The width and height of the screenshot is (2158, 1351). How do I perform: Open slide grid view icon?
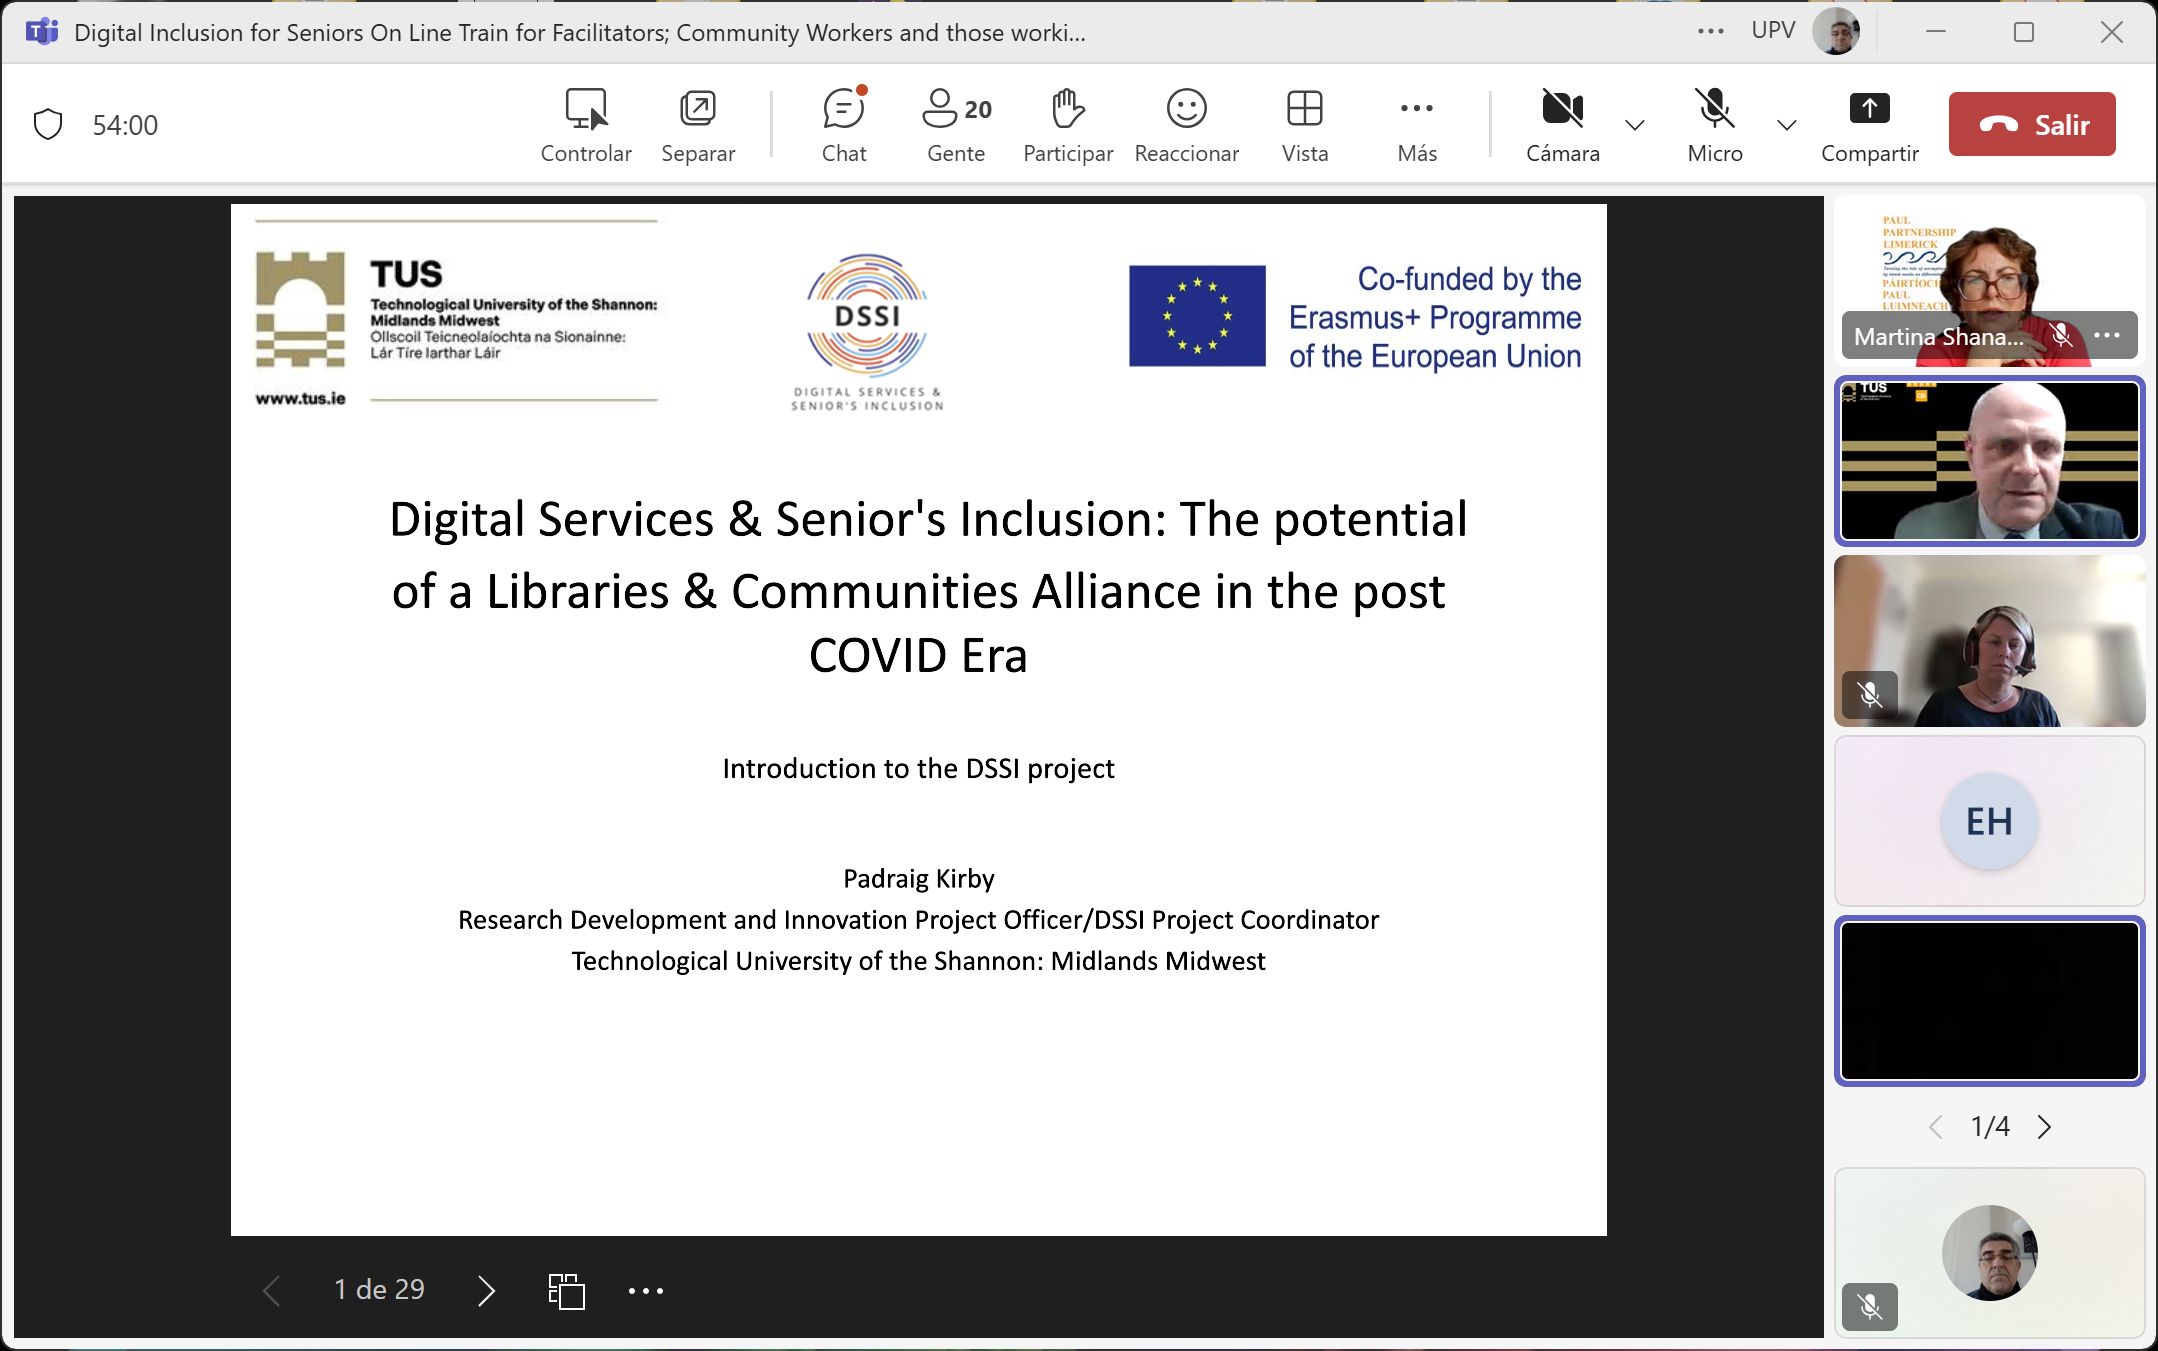566,1291
